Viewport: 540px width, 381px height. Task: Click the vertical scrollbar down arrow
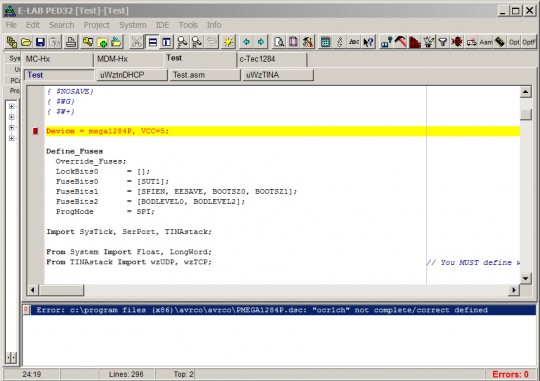[525, 278]
